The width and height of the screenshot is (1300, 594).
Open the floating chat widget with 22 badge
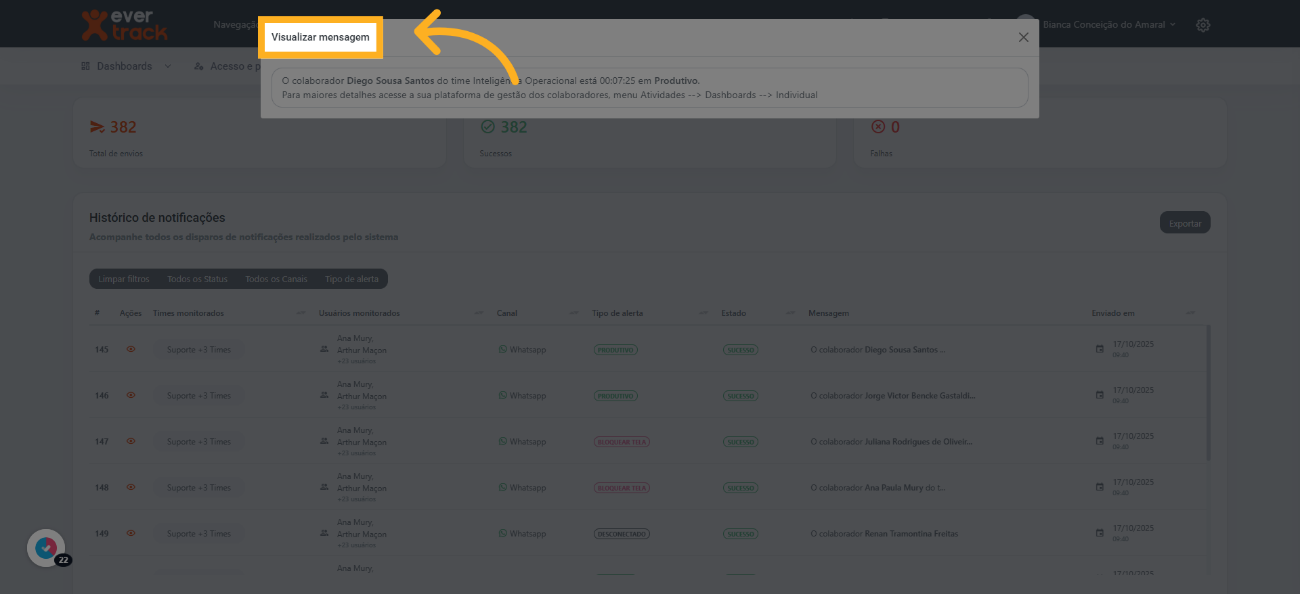46,548
